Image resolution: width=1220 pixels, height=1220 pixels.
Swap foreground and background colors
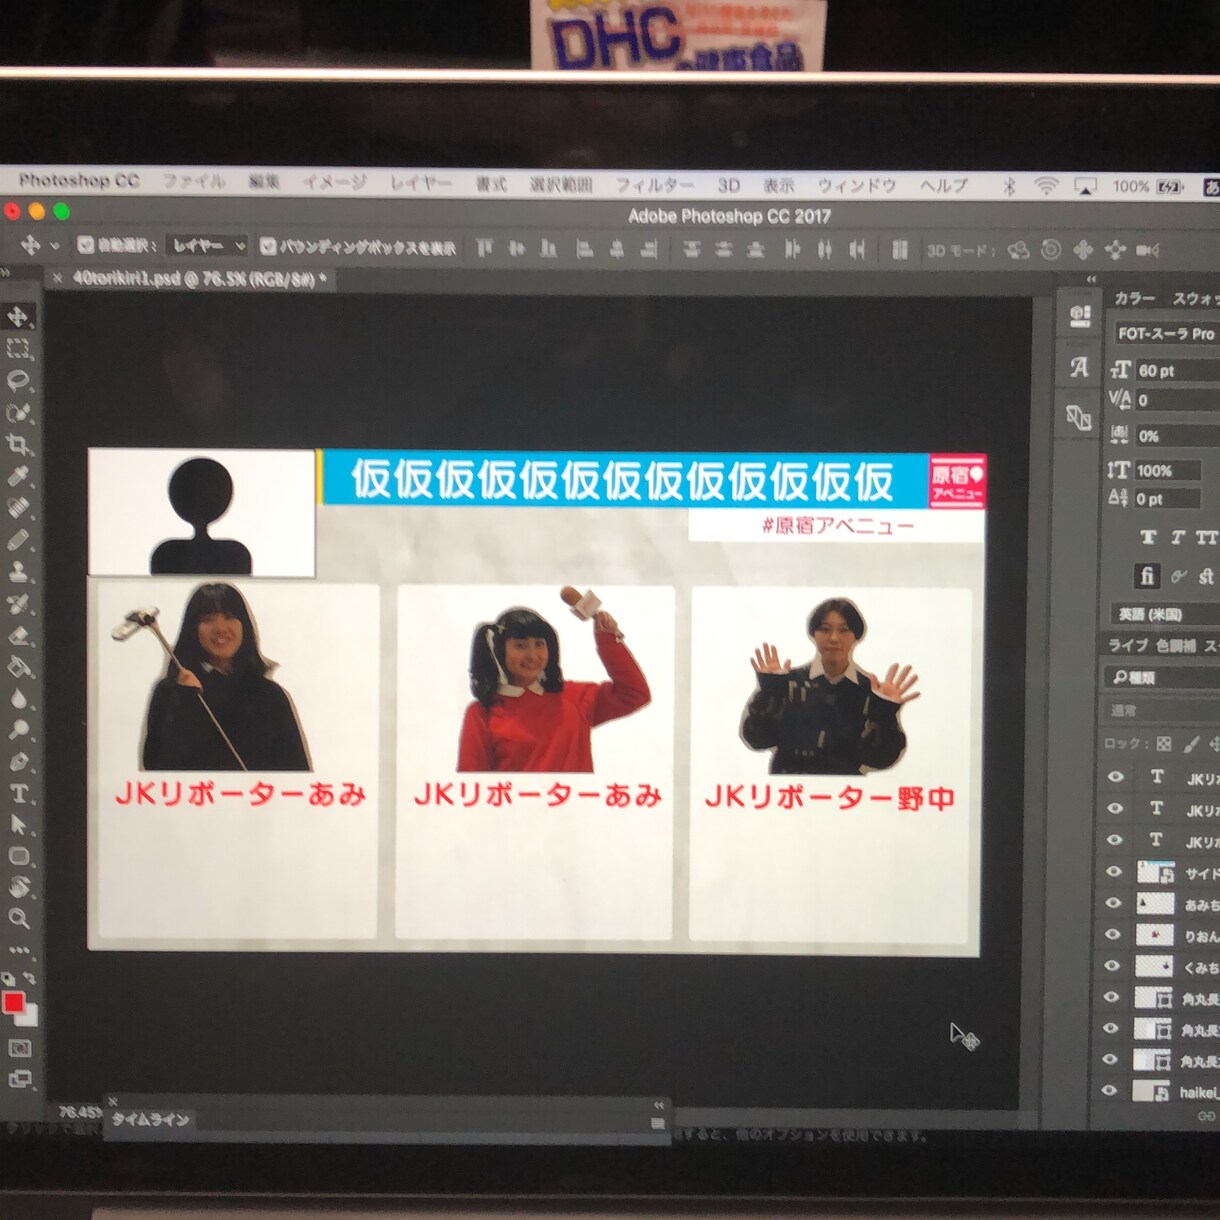click(x=29, y=978)
